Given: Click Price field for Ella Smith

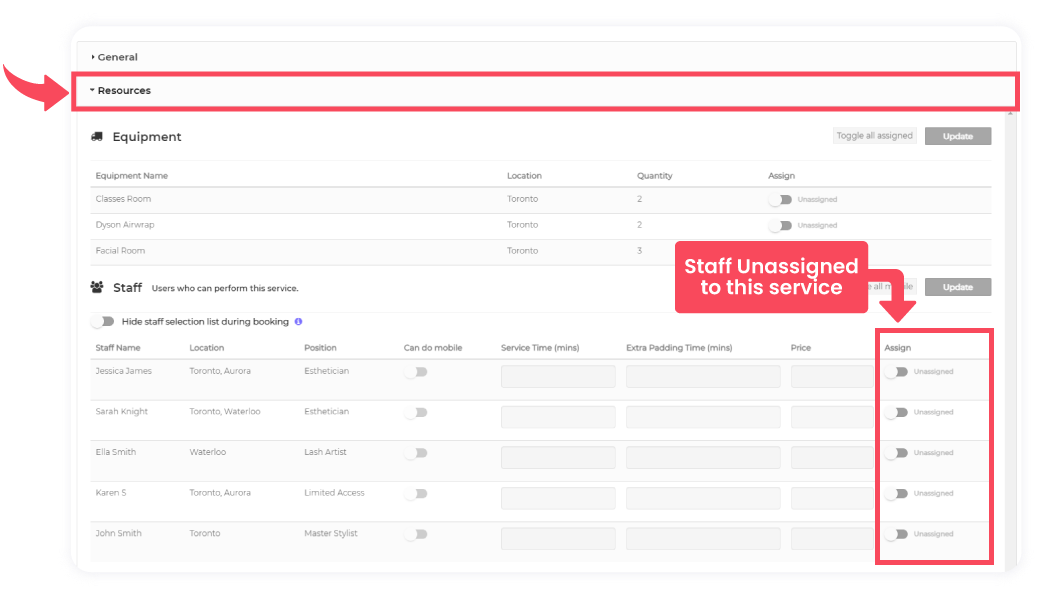Looking at the screenshot, I should (x=832, y=457).
